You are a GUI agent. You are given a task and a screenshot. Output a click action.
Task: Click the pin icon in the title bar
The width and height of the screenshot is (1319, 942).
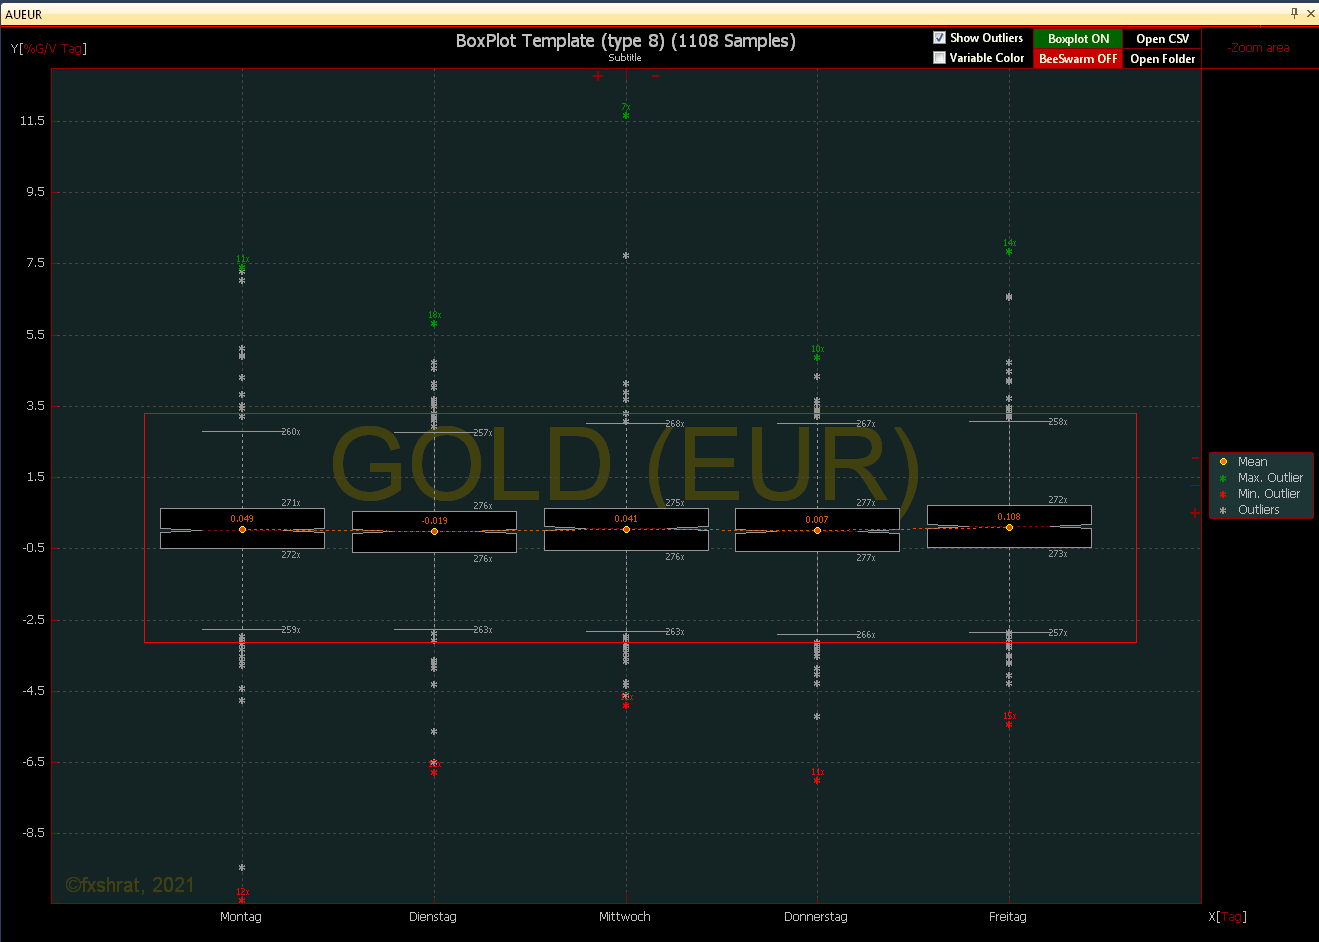click(x=1294, y=13)
